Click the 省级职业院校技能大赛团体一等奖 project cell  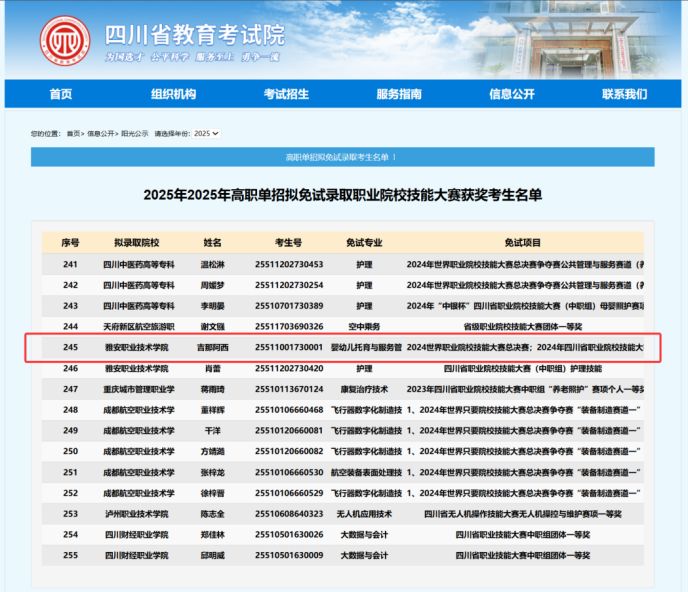[x=523, y=326]
